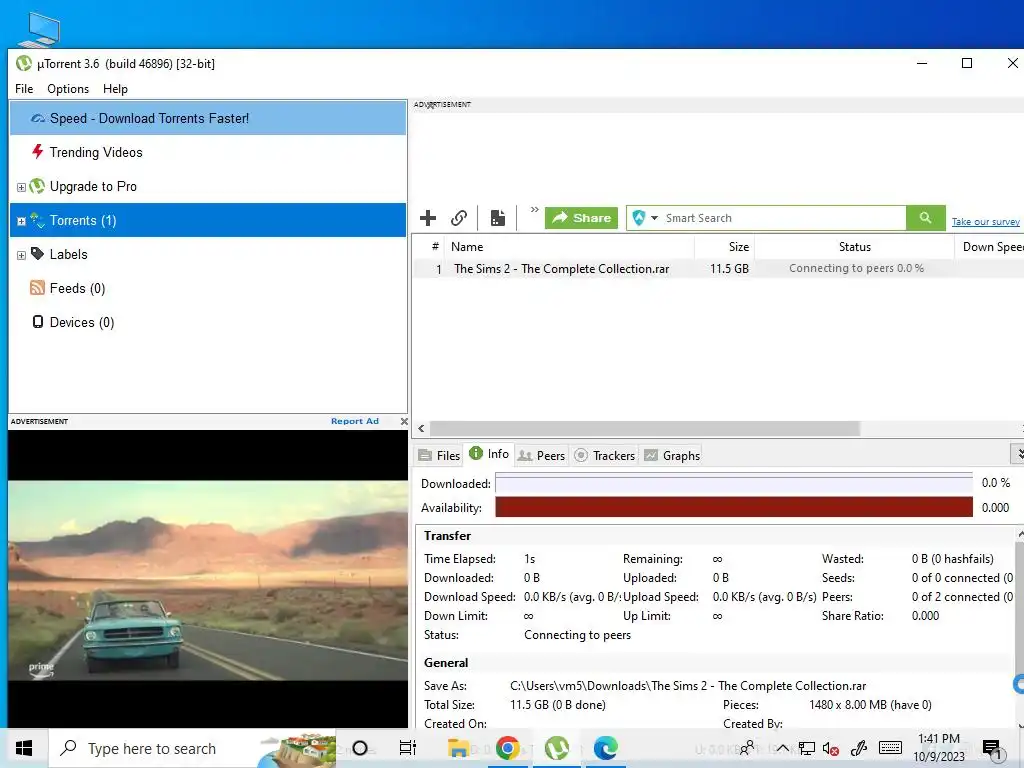Click the Save As file path text
Screen dimensions: 1024x768
pos(688,686)
